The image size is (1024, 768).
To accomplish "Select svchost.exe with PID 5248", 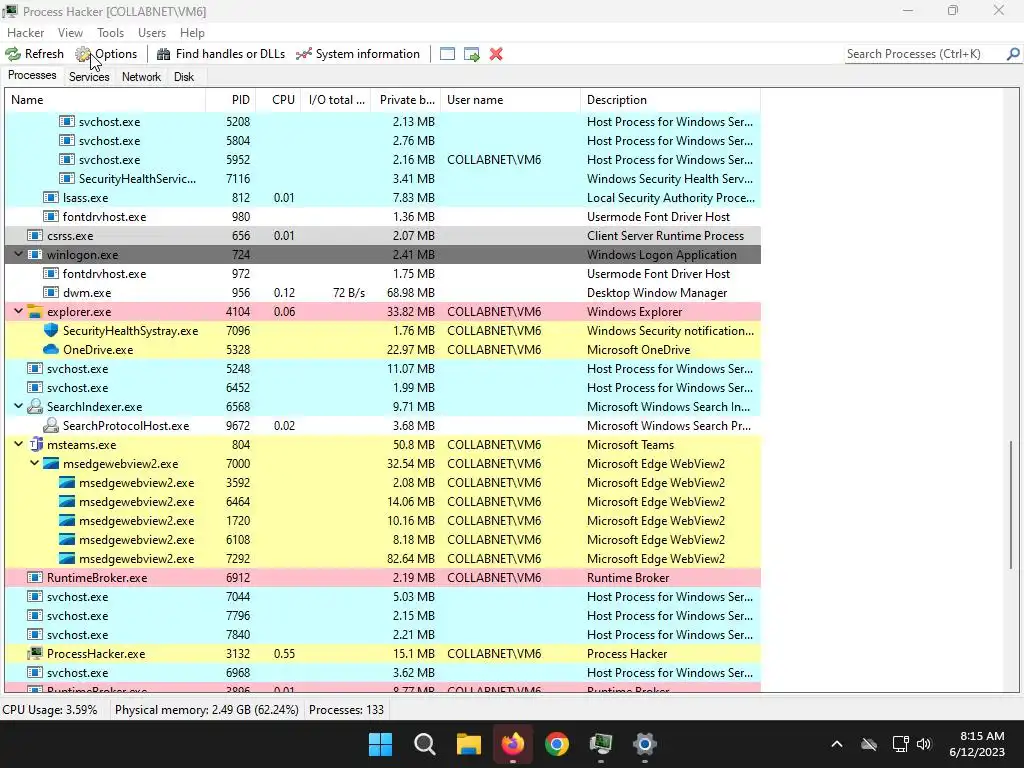I will 383,368.
